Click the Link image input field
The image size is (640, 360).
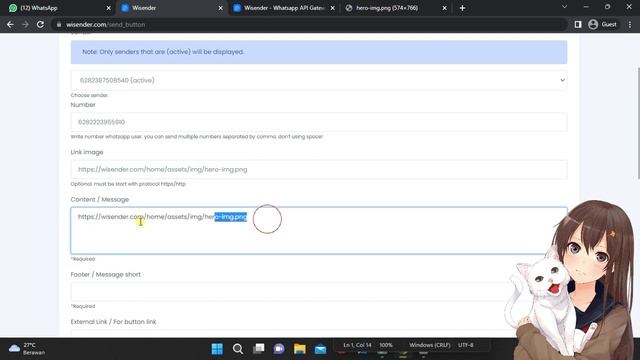tap(319, 169)
